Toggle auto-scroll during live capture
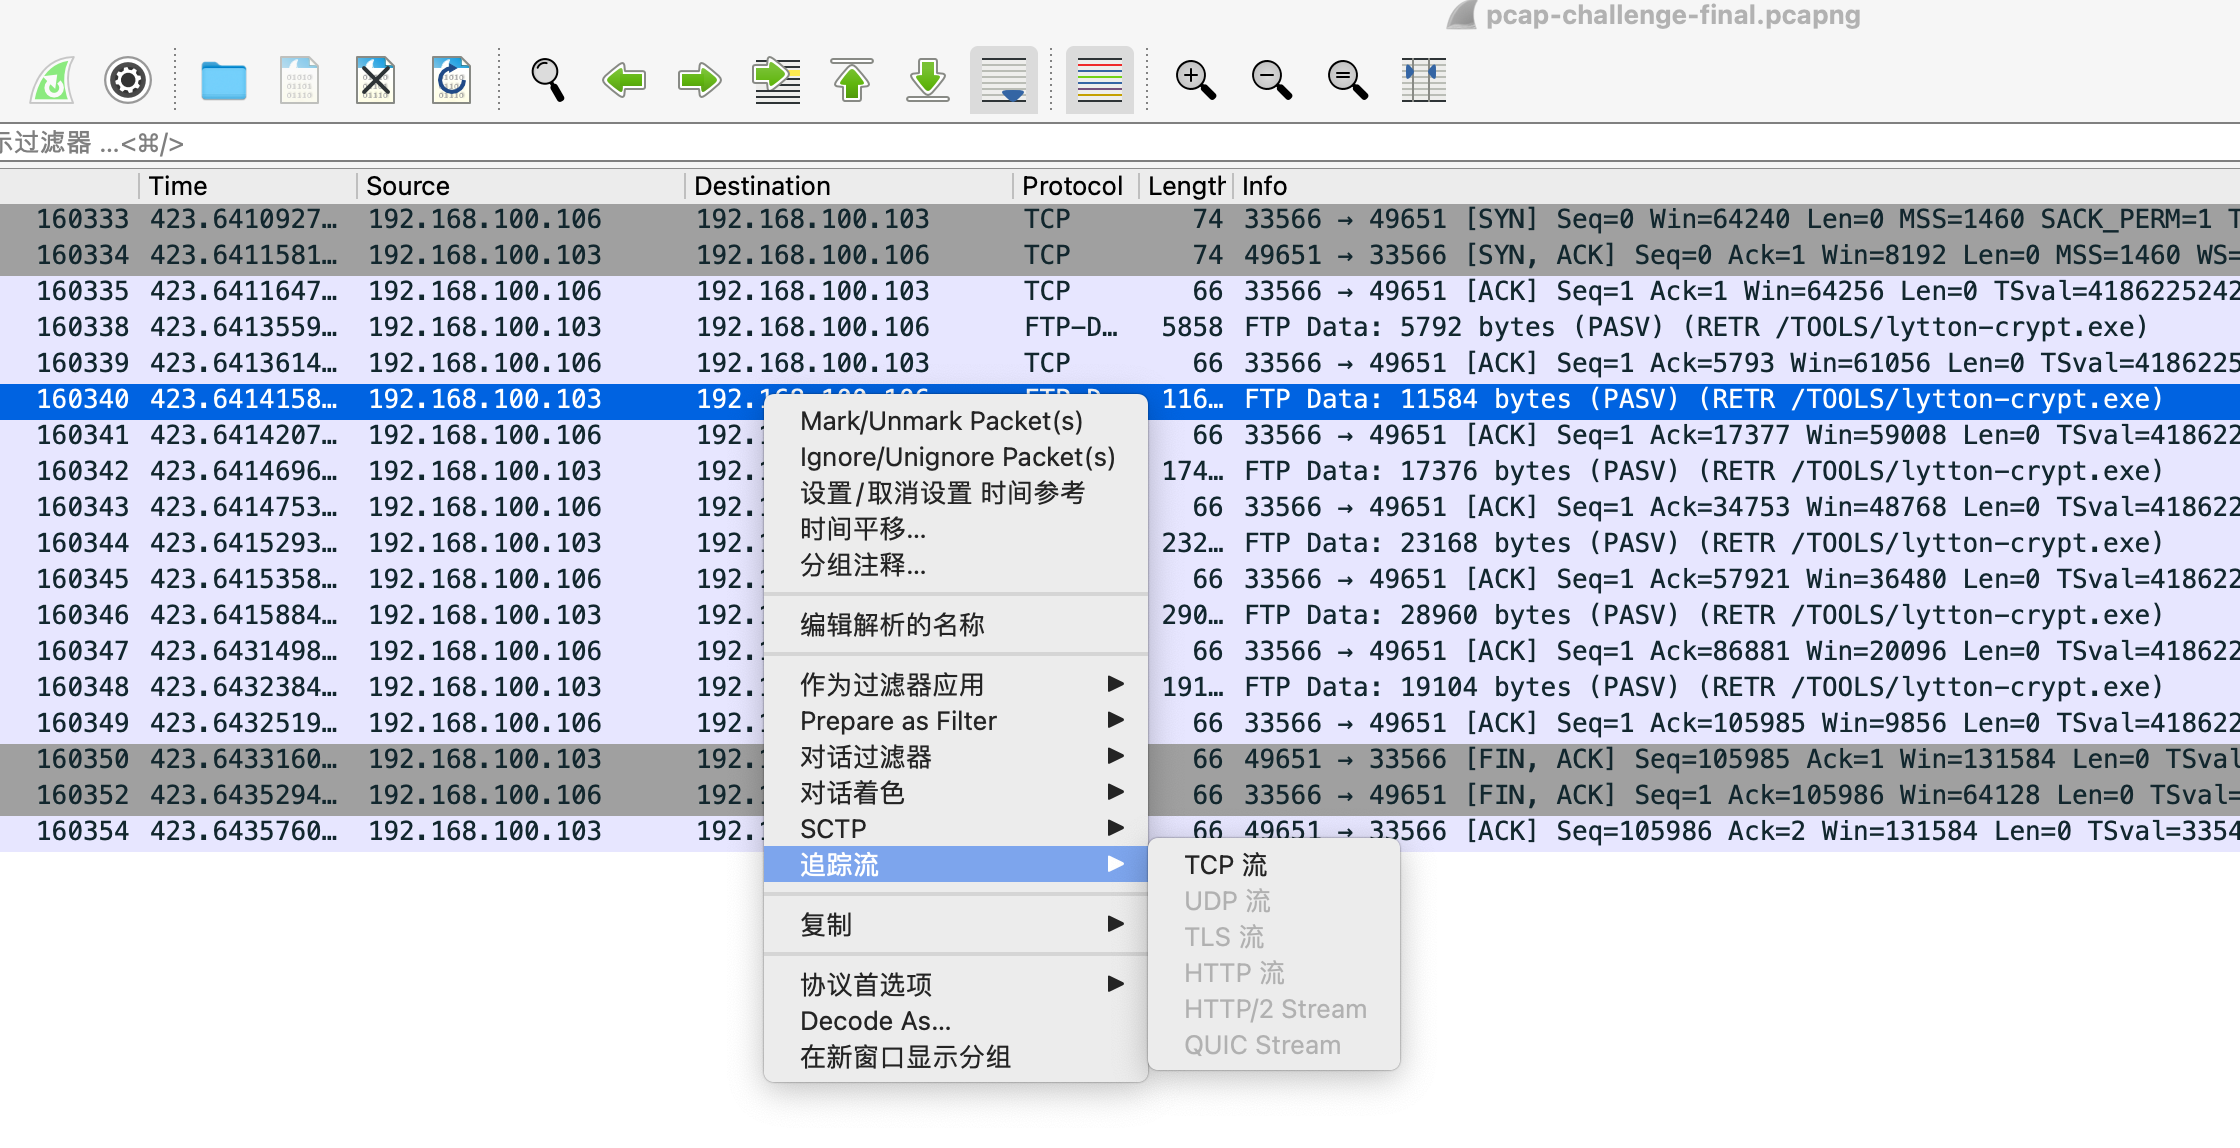The image size is (2240, 1148). click(1003, 80)
